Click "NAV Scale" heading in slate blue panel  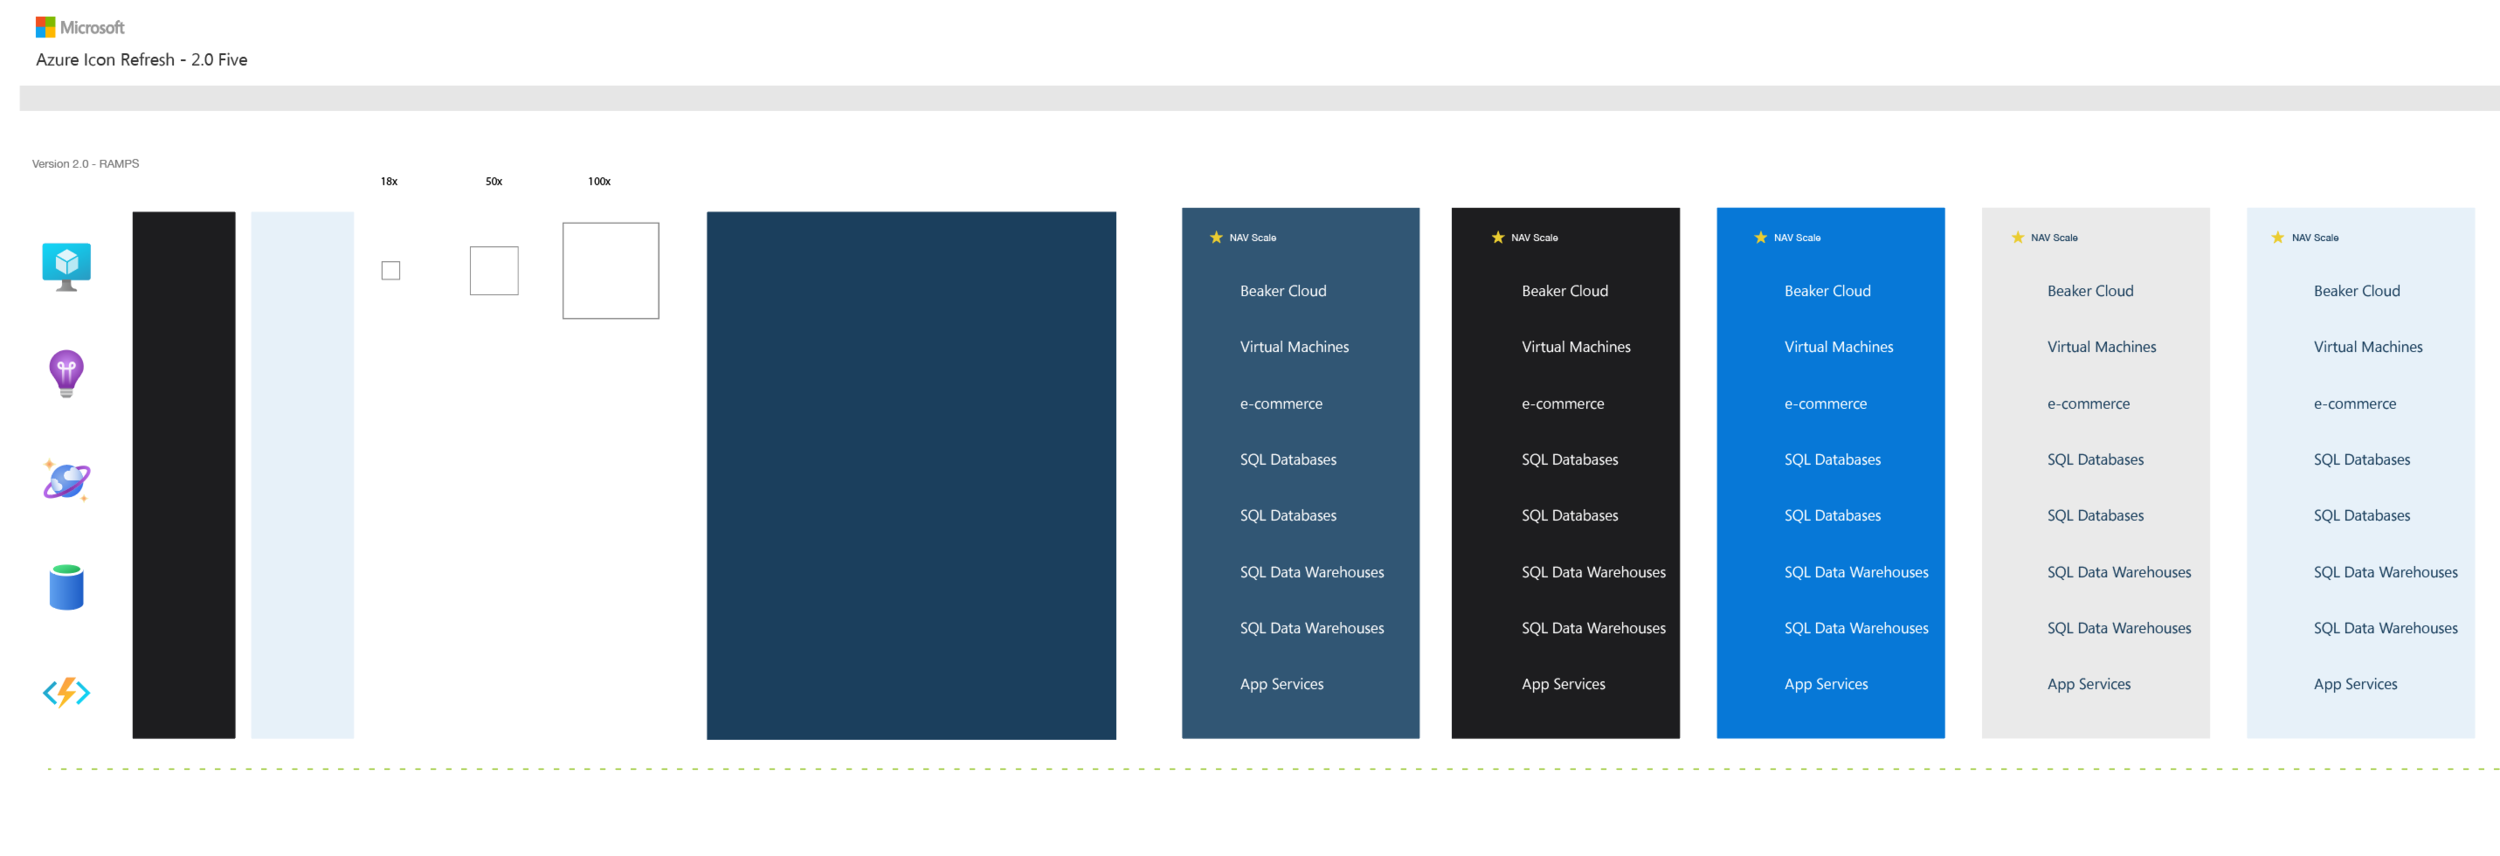tap(1253, 238)
